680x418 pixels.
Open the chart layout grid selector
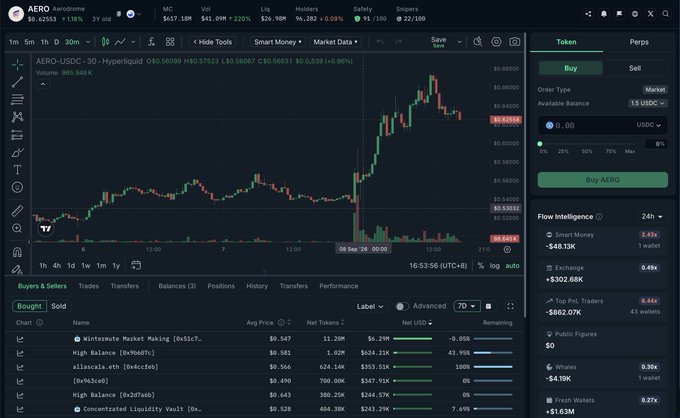point(170,42)
